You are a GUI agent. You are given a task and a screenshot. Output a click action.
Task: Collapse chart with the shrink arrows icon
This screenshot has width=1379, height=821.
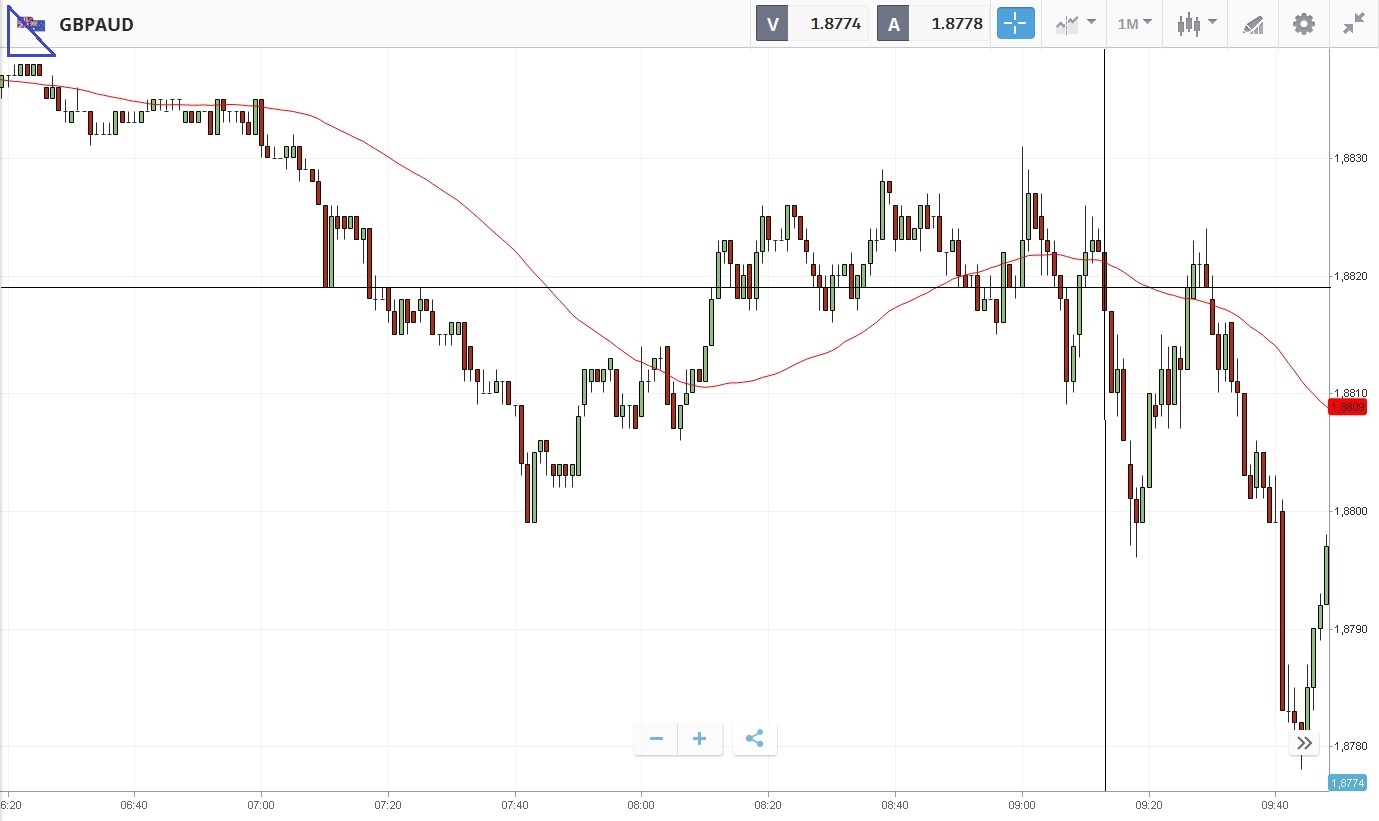[1354, 24]
